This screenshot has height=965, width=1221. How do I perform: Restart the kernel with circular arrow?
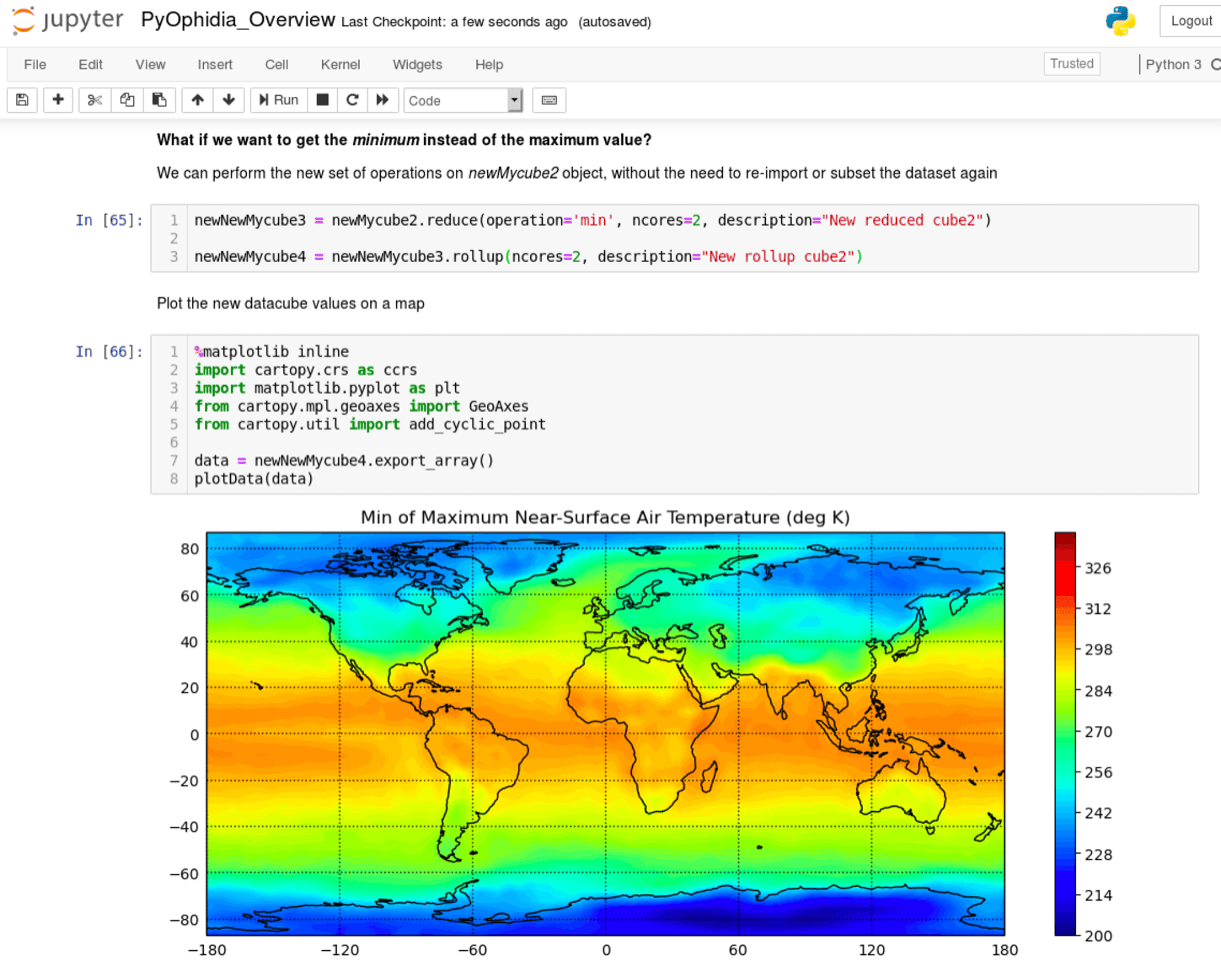coord(351,100)
